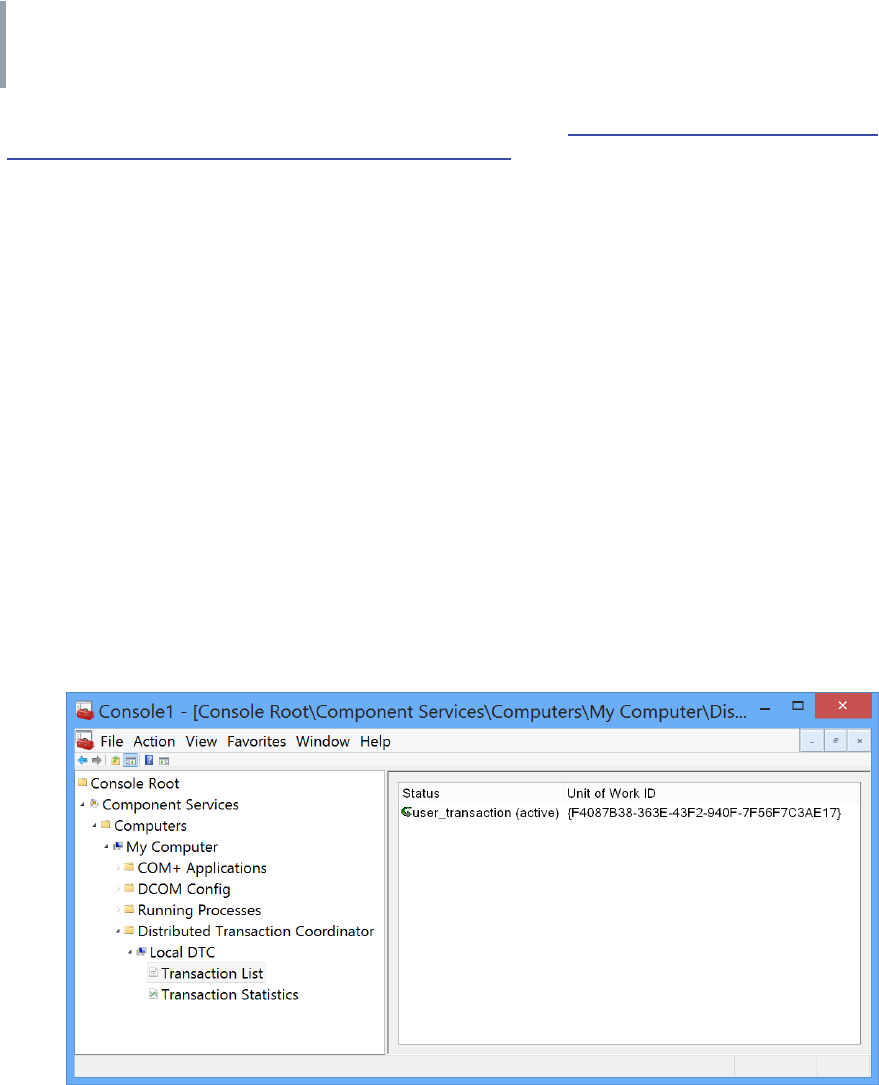
Task: Click the Up one level toolbar icon
Action: [x=116, y=760]
